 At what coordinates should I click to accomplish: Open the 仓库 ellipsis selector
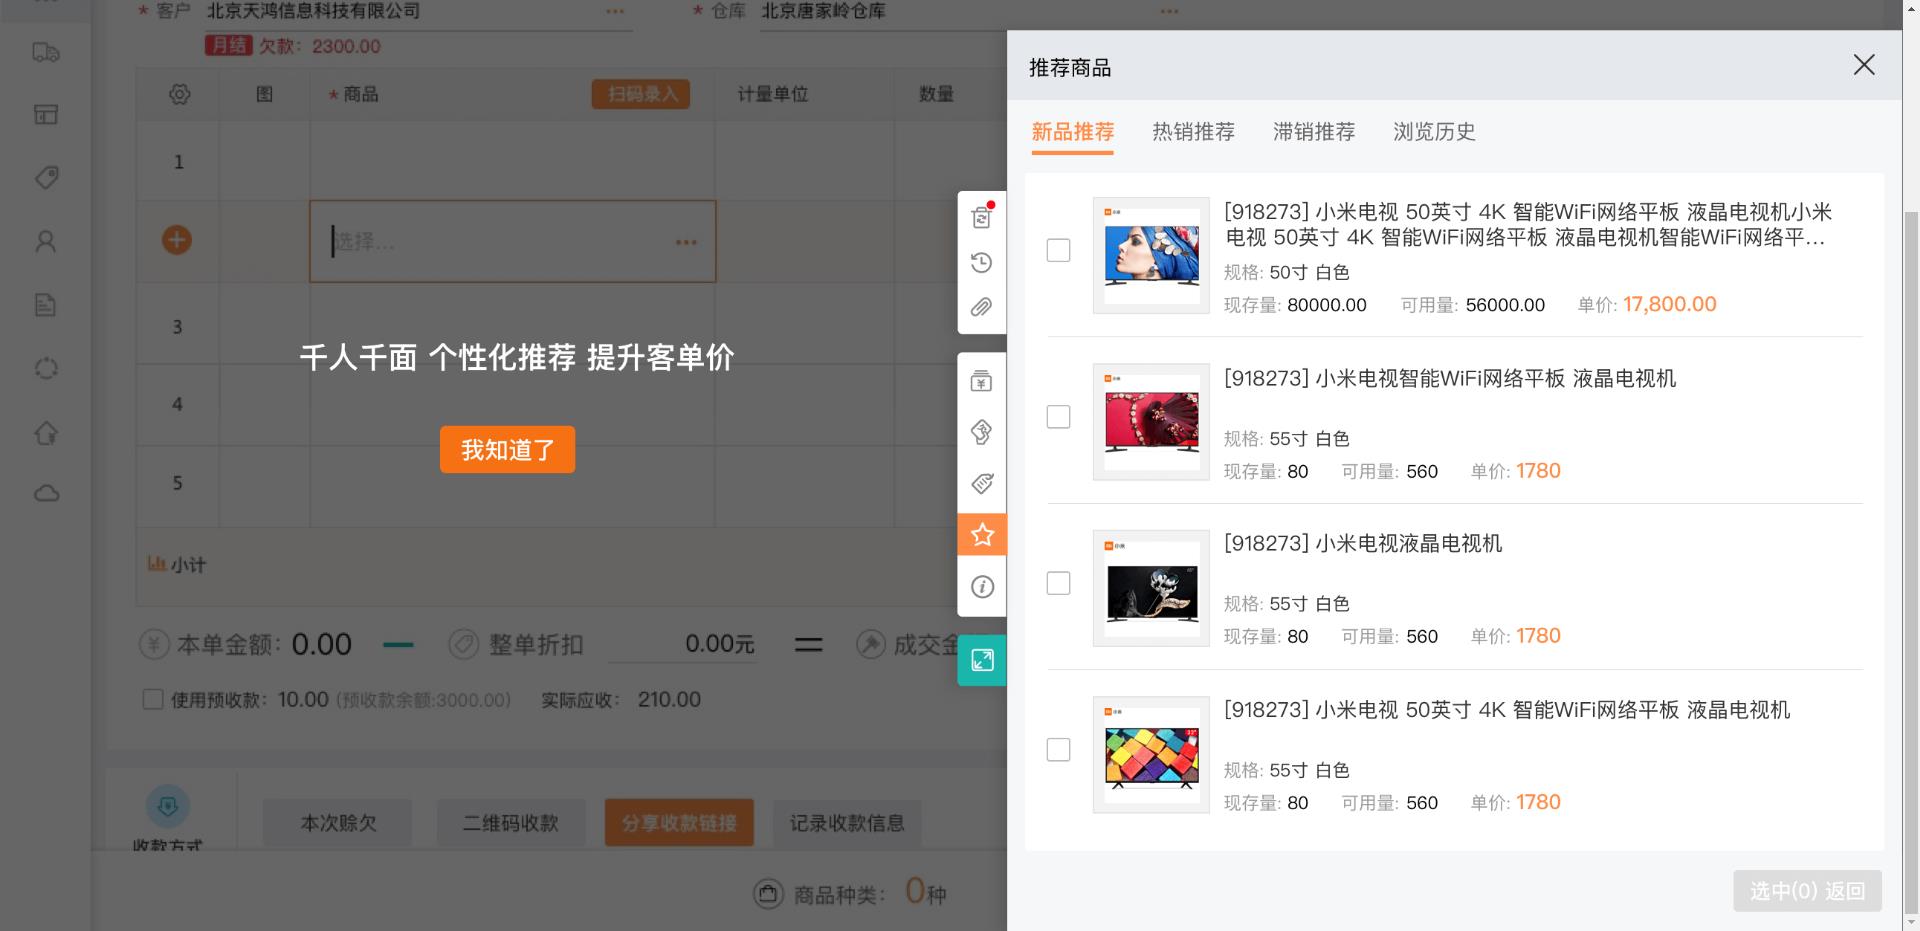1169,12
